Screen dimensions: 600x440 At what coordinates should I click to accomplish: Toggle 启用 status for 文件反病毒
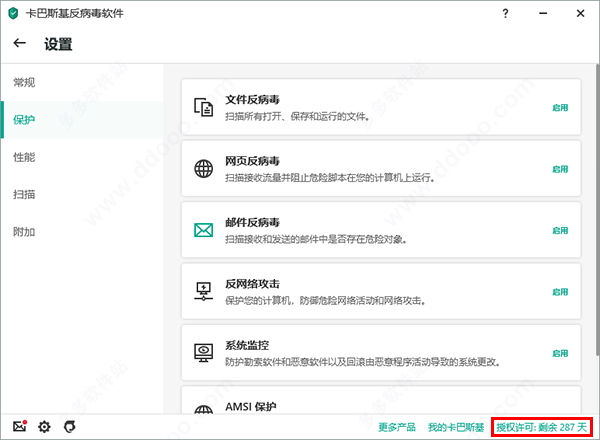(560, 108)
